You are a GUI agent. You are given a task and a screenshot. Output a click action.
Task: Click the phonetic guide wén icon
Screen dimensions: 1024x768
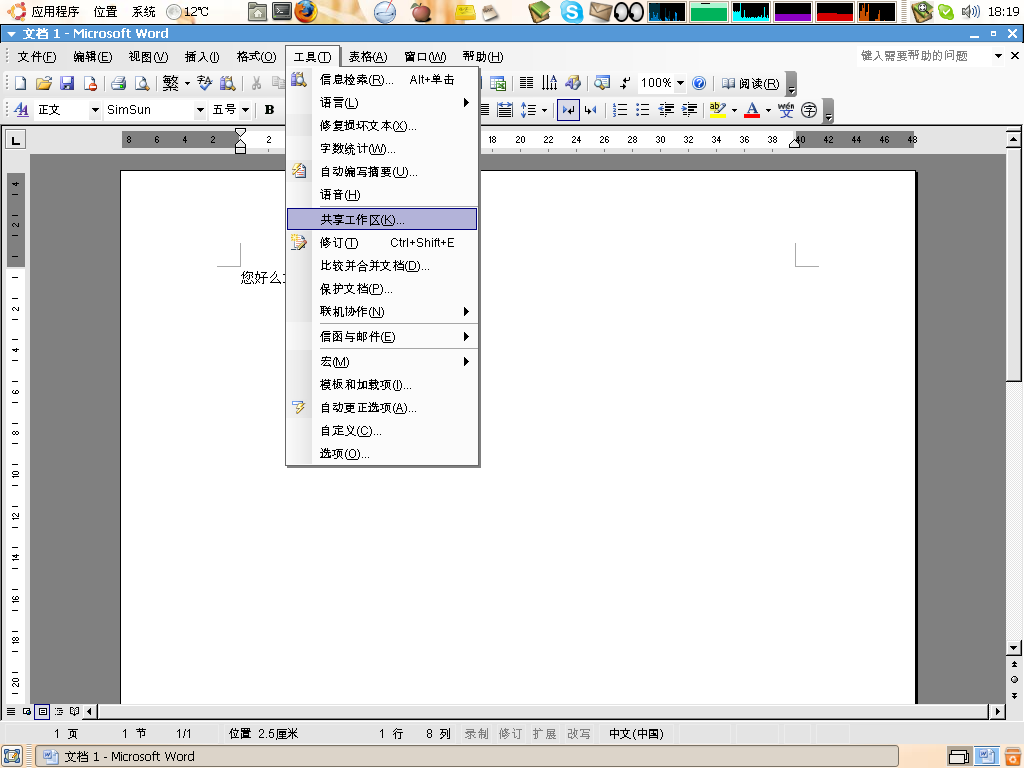[x=786, y=110]
